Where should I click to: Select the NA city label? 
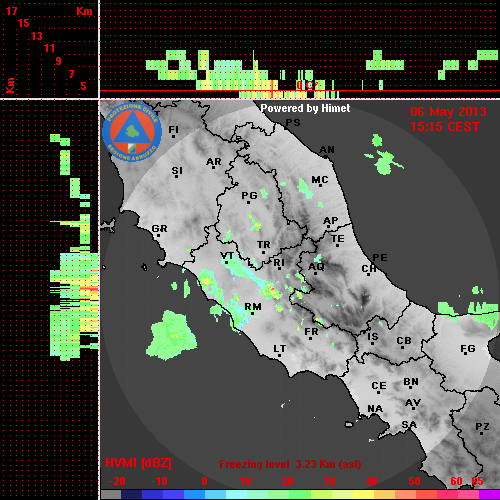pos(375,409)
